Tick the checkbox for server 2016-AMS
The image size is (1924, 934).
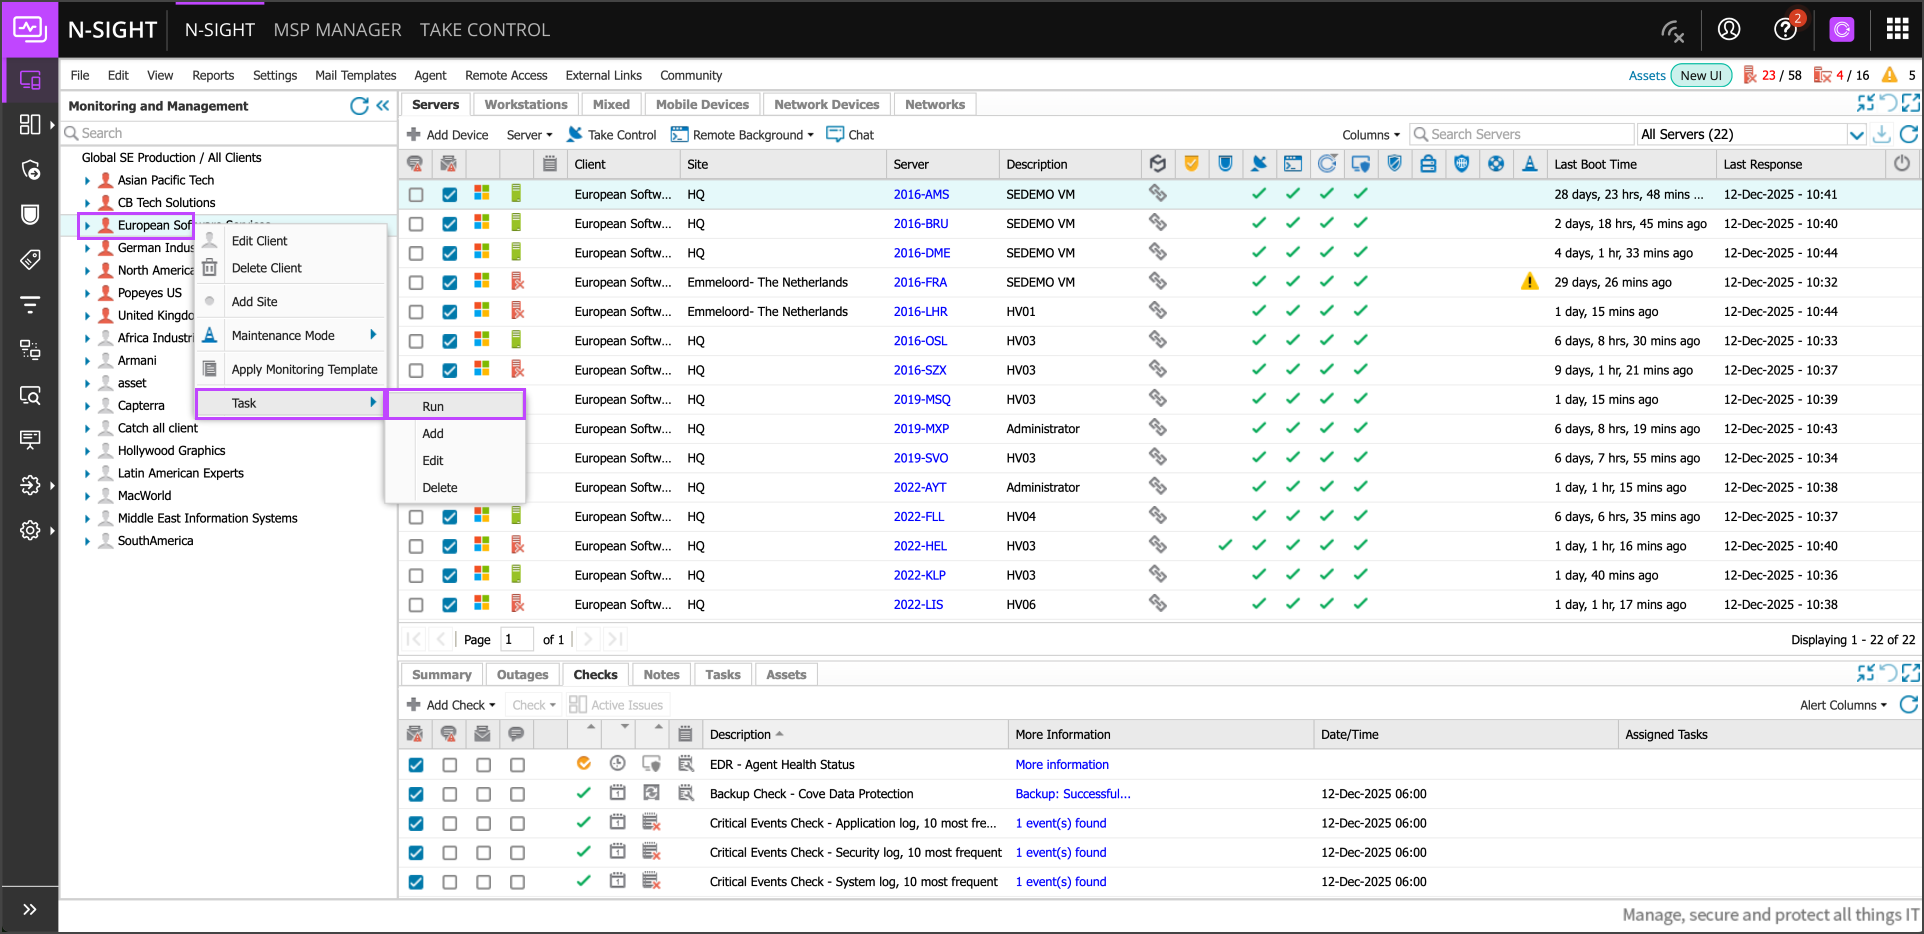click(416, 195)
